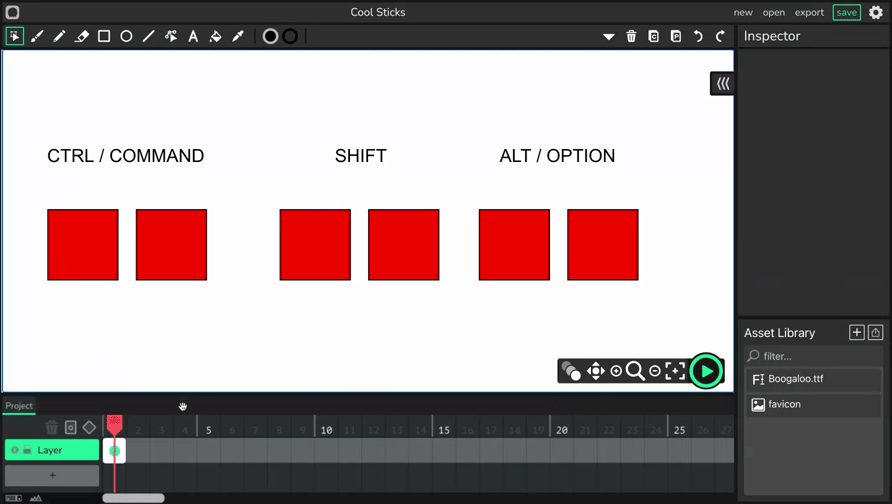The height and width of the screenshot is (504, 892).
Task: Collapse the Inspector side panel
Action: pyautogui.click(x=722, y=84)
